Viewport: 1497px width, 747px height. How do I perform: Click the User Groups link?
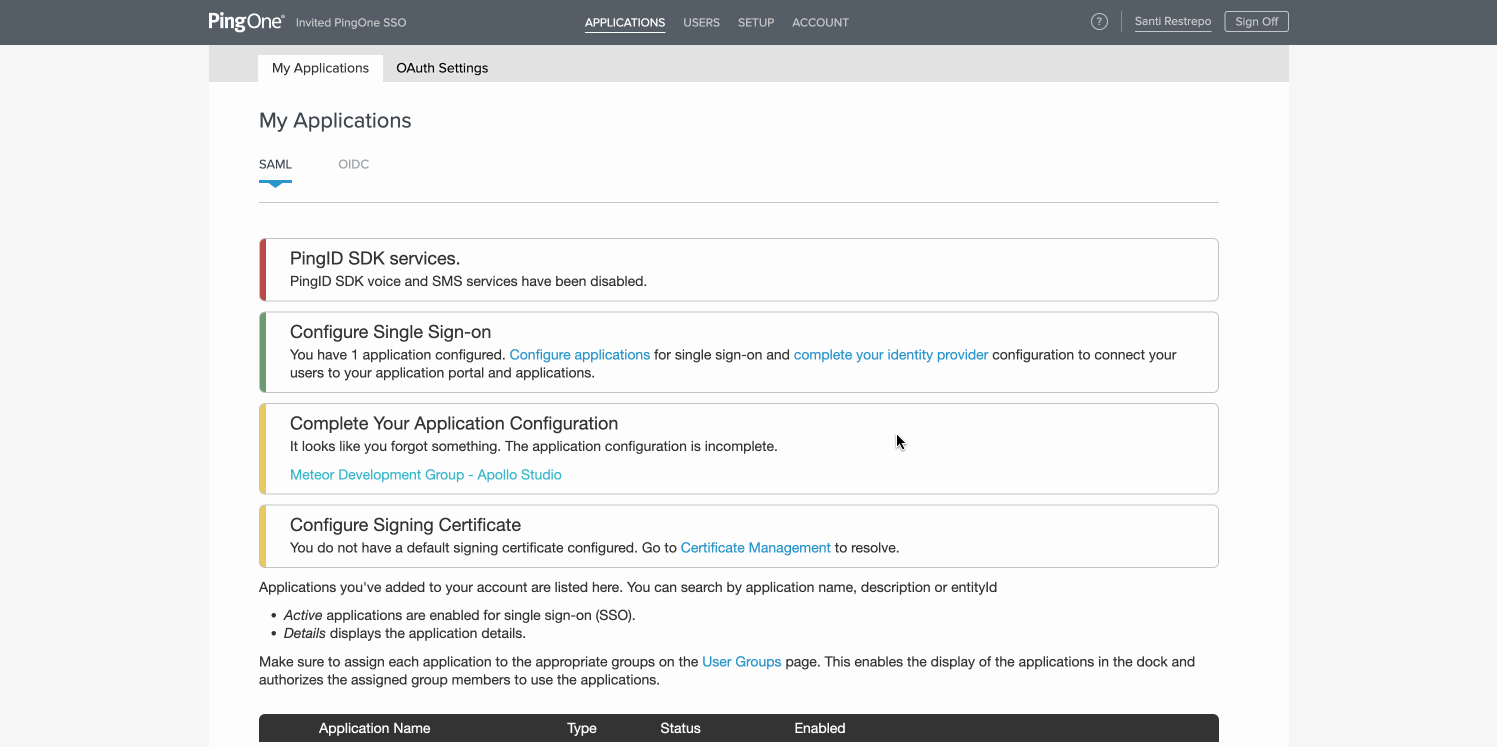(x=741, y=662)
